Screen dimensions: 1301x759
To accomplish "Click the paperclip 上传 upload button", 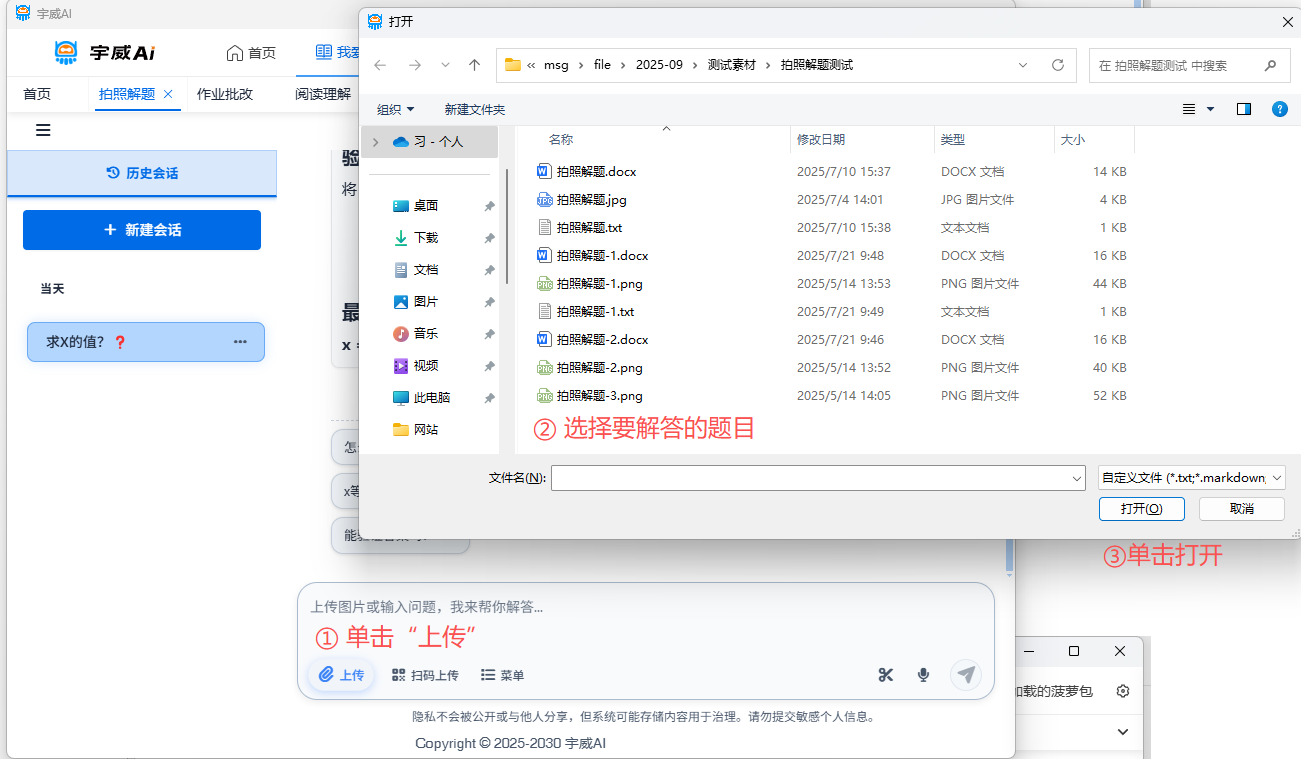I will click(342, 675).
